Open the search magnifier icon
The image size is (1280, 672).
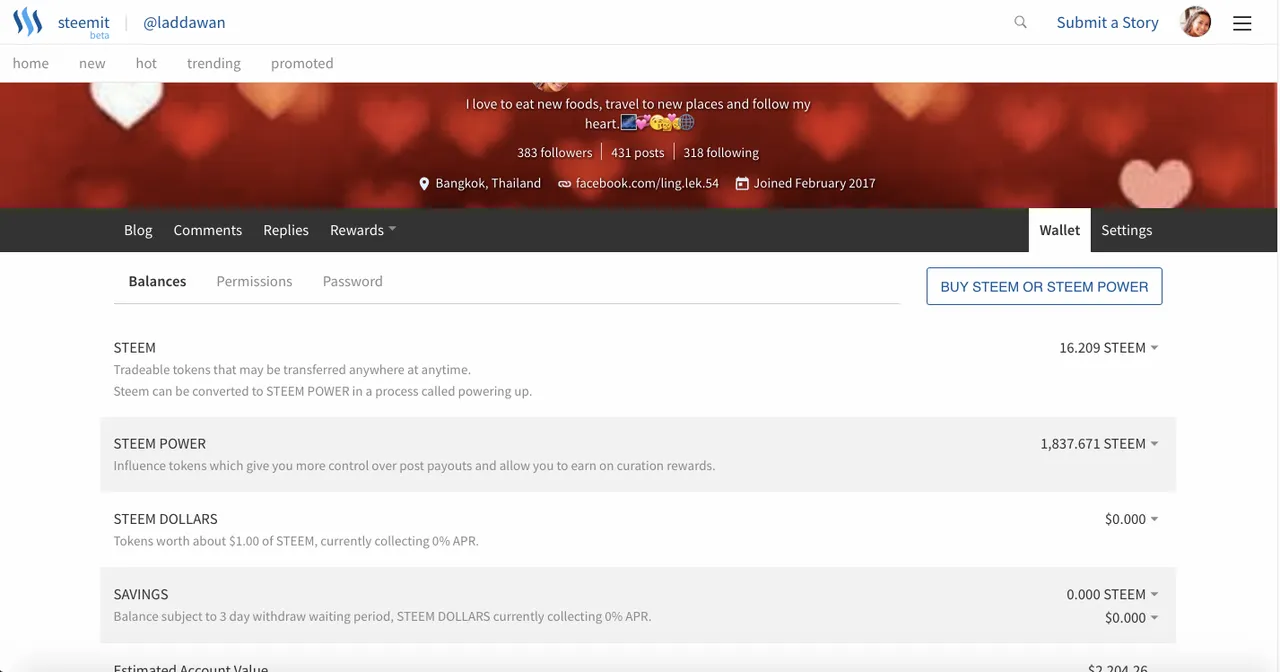coord(1020,22)
